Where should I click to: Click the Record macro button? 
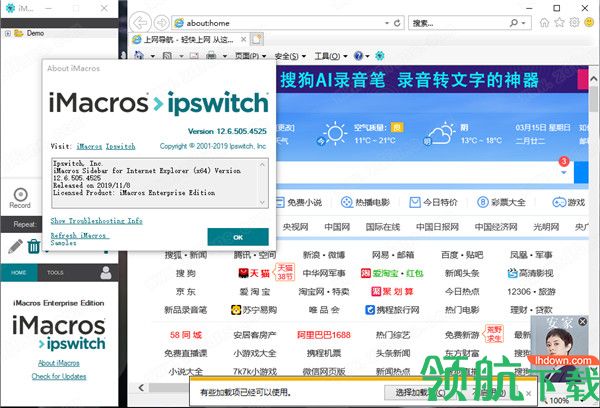tap(20, 198)
